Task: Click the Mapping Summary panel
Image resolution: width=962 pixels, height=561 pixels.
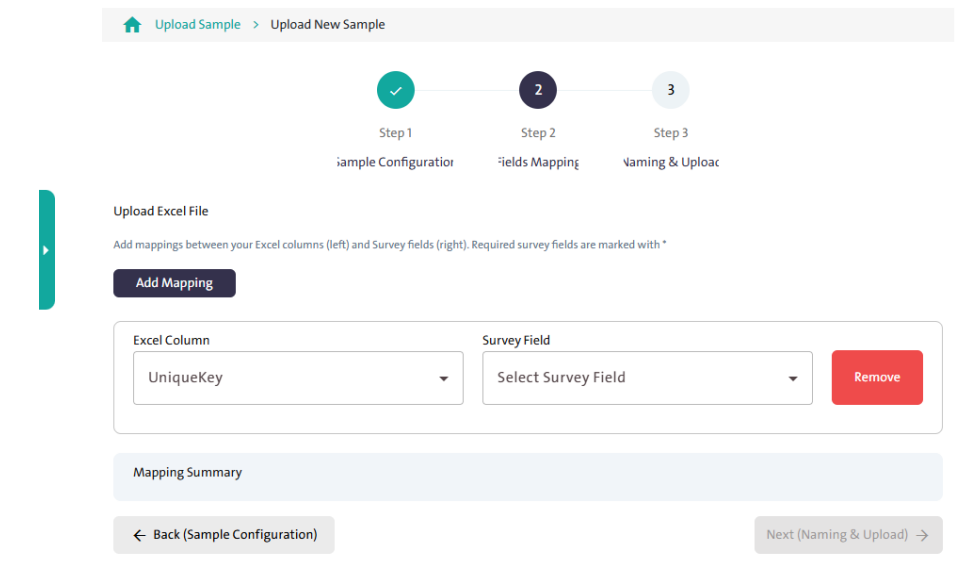Action: click(x=527, y=476)
